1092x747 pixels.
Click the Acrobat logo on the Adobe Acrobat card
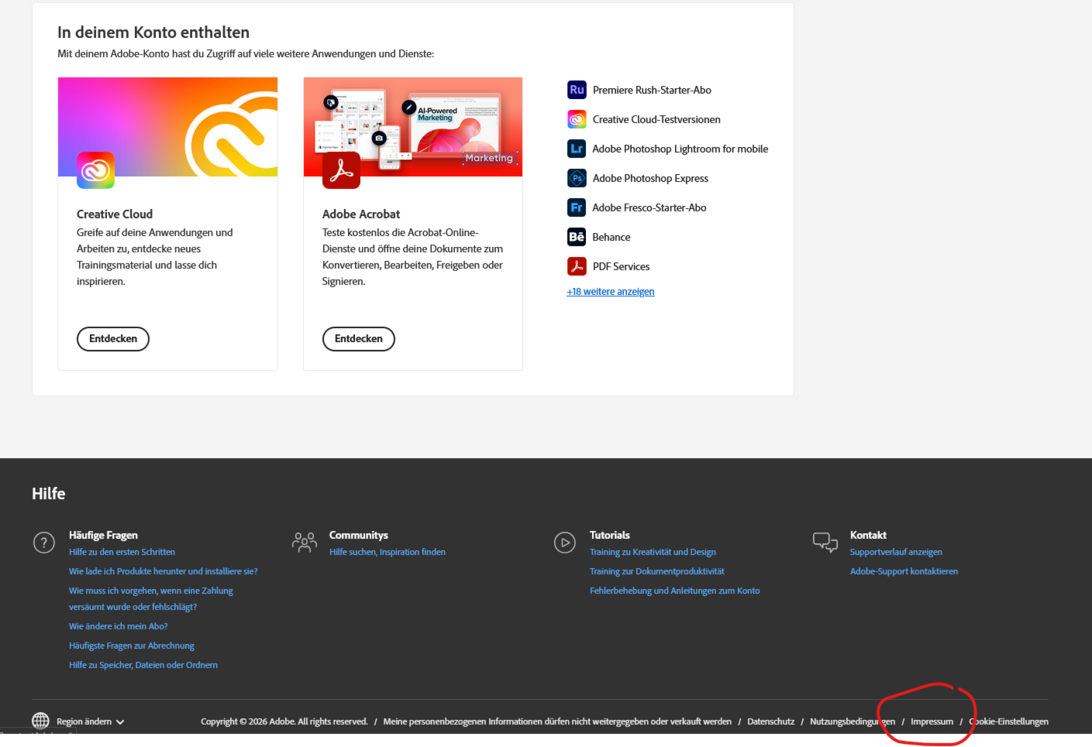[x=341, y=169]
